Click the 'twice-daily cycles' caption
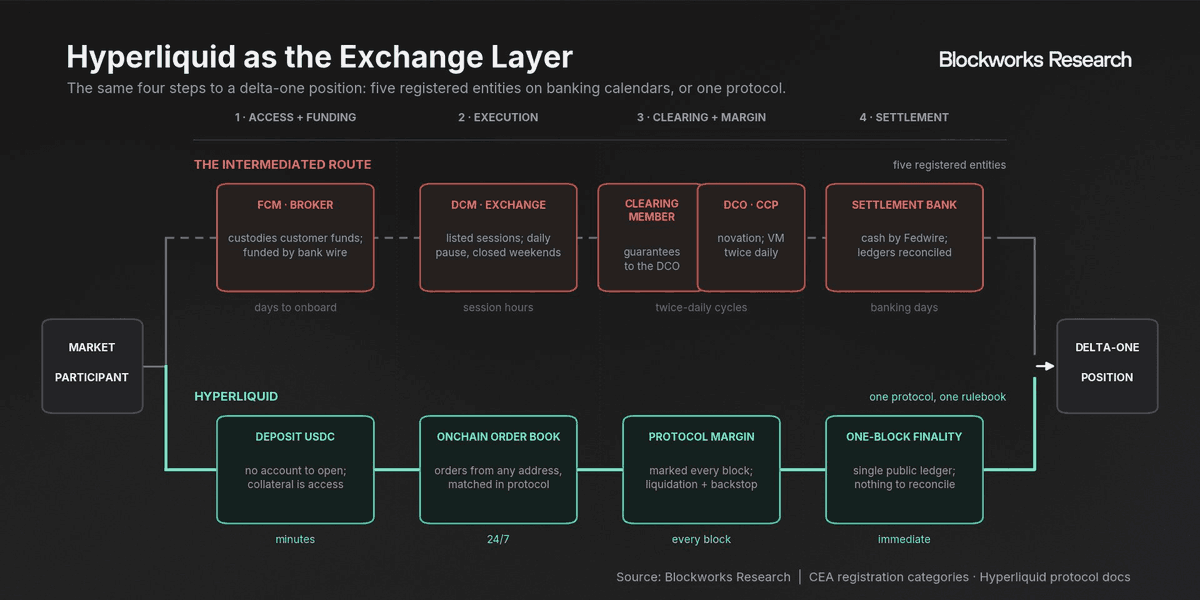 point(701,307)
